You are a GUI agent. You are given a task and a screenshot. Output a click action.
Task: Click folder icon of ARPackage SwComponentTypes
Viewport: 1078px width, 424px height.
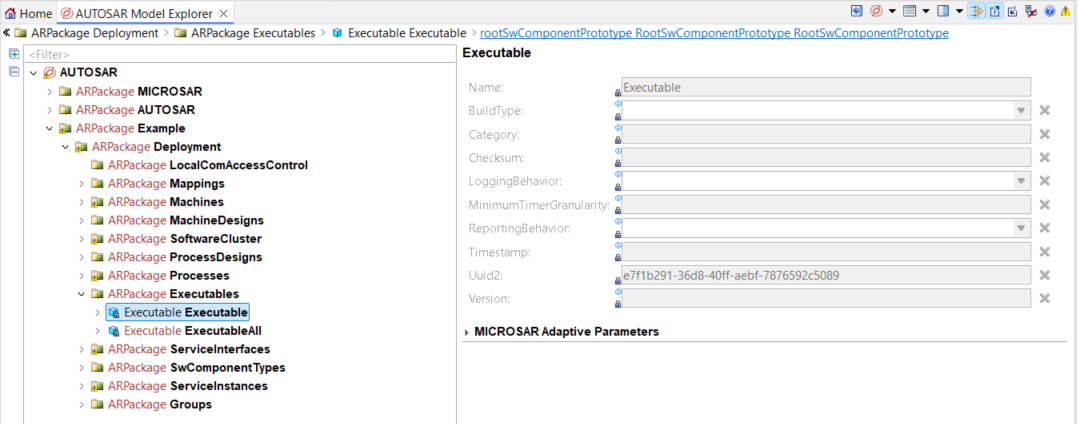coord(97,368)
